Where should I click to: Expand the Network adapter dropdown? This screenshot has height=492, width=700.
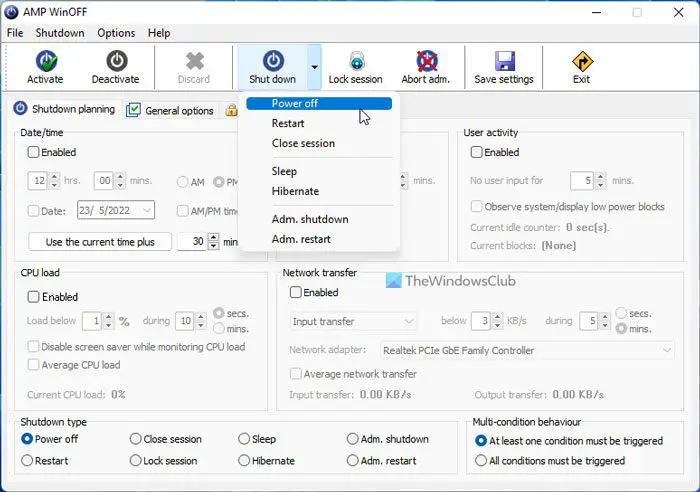[x=667, y=350]
